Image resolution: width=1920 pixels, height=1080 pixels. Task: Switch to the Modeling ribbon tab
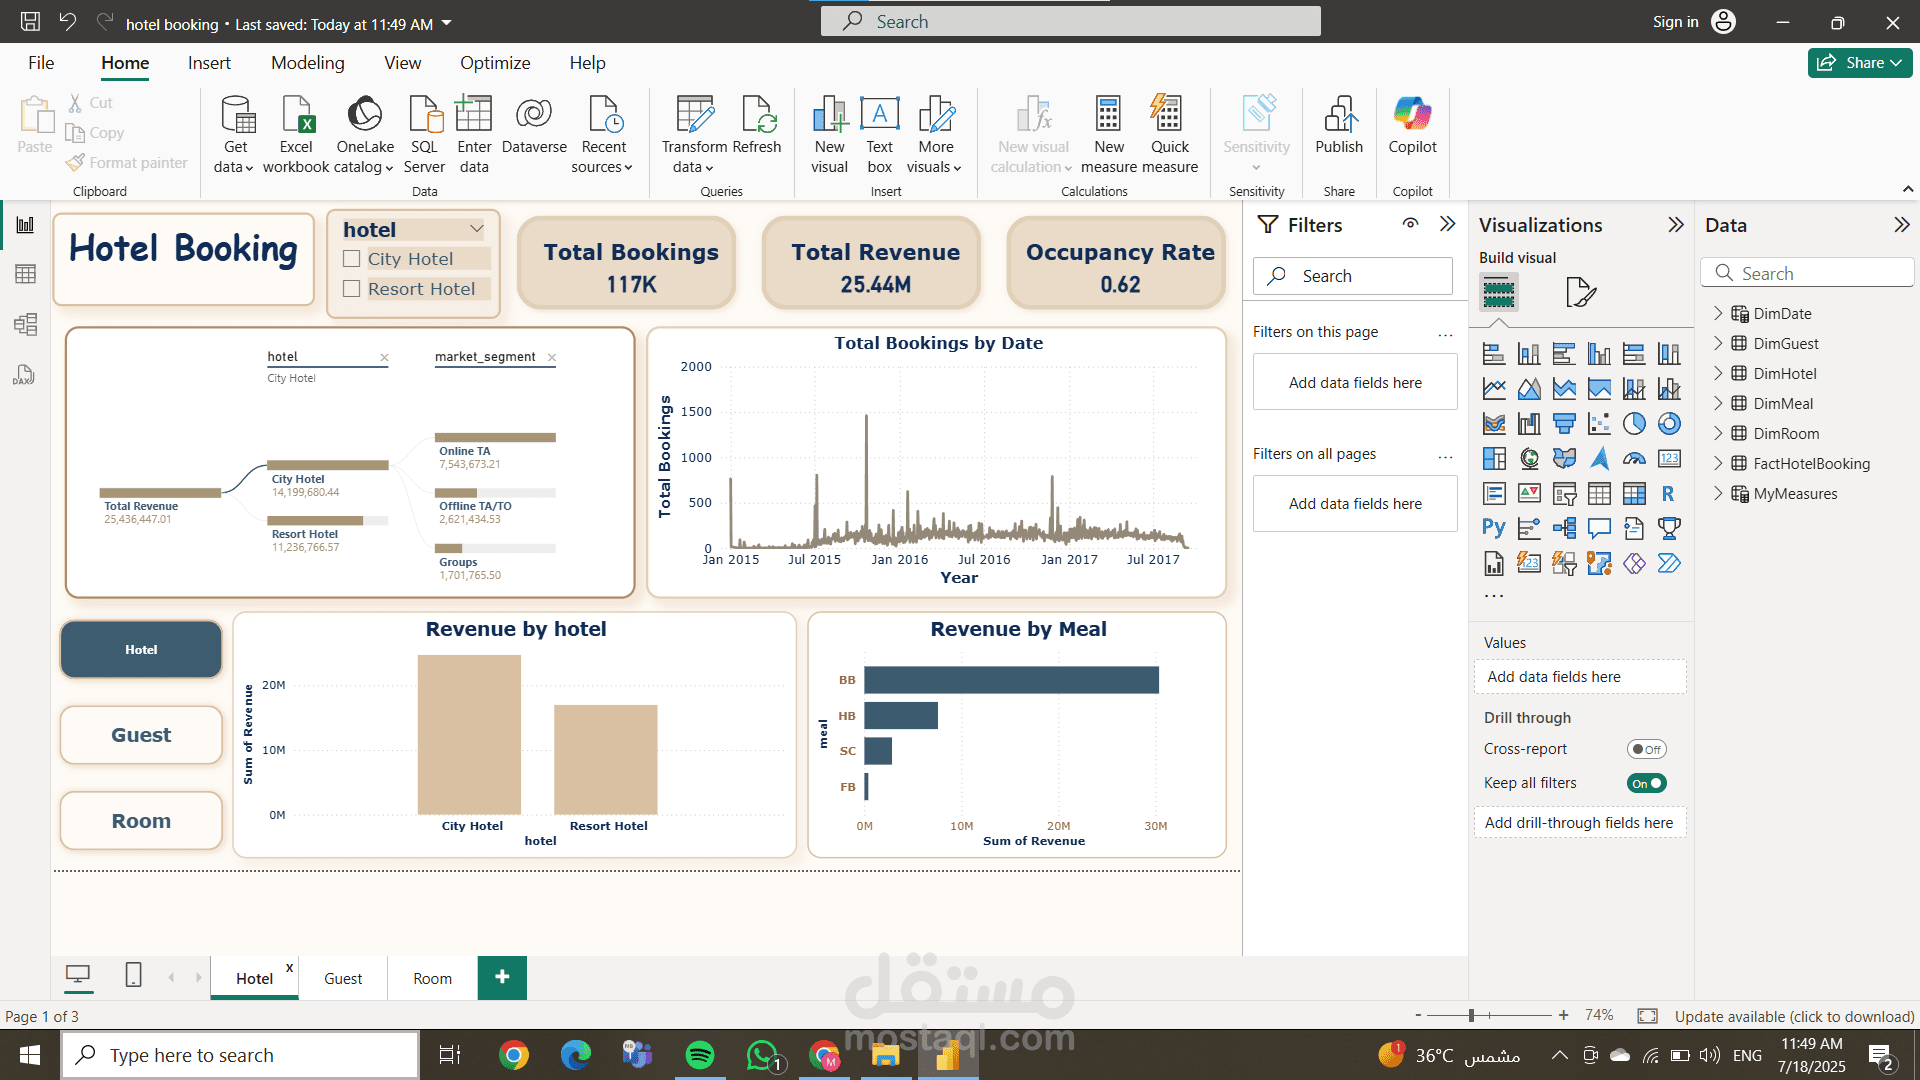click(x=307, y=63)
